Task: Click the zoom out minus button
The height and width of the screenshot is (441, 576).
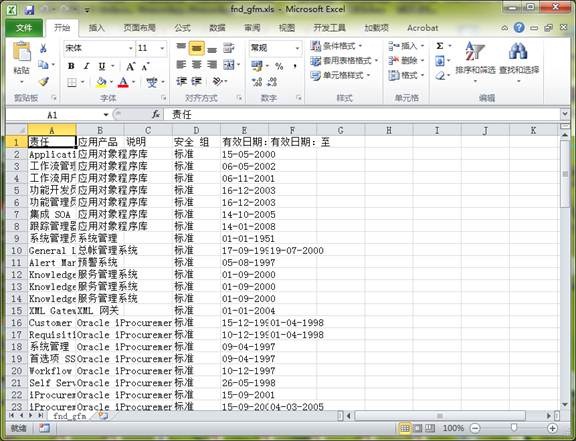Action: (x=475, y=428)
